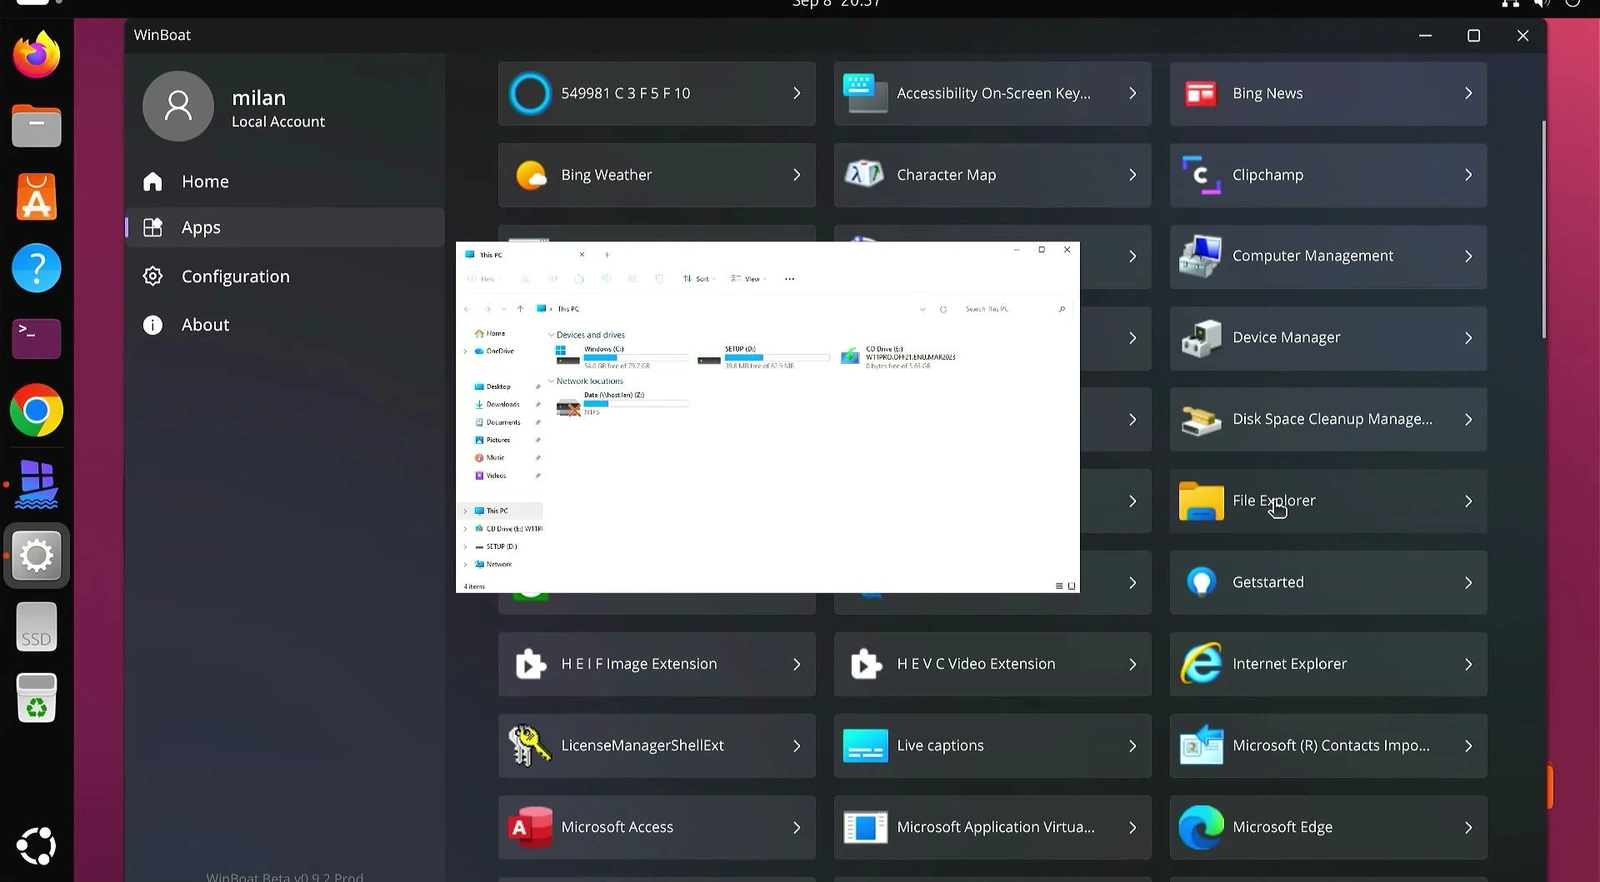1600x882 pixels.
Task: Open Computer Management
Action: pos(1328,256)
